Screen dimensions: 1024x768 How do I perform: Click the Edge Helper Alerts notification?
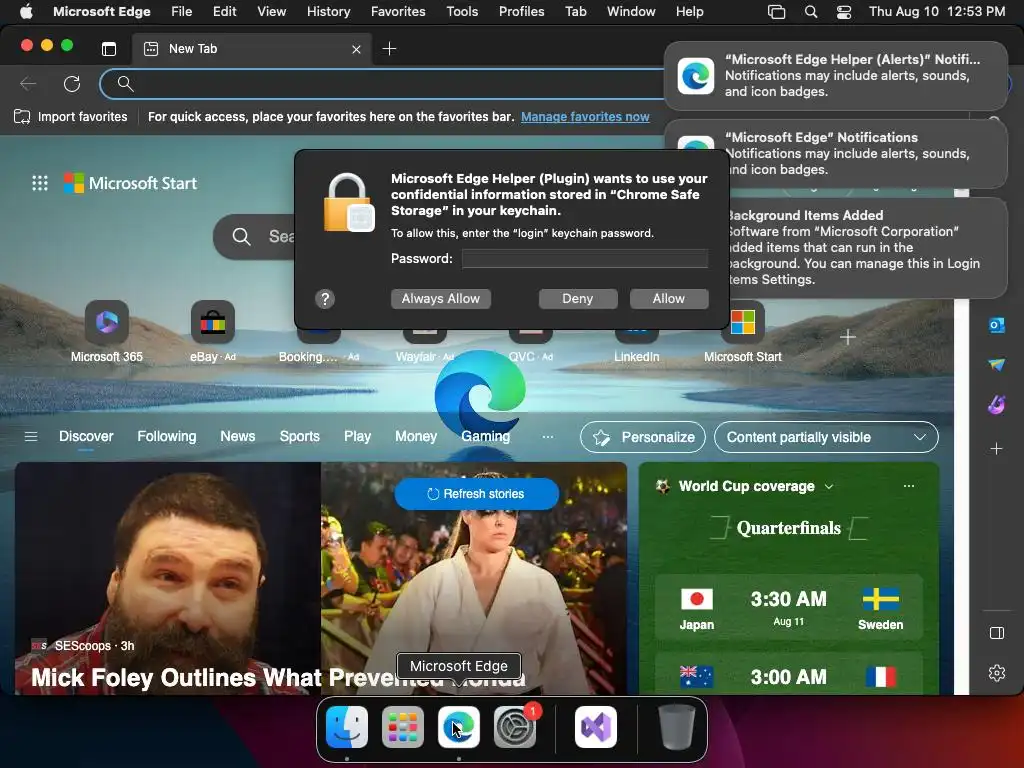point(836,76)
